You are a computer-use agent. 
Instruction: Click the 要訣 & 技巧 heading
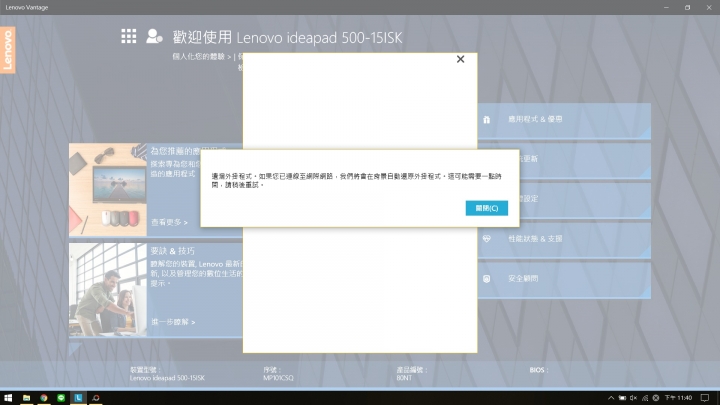coord(173,251)
